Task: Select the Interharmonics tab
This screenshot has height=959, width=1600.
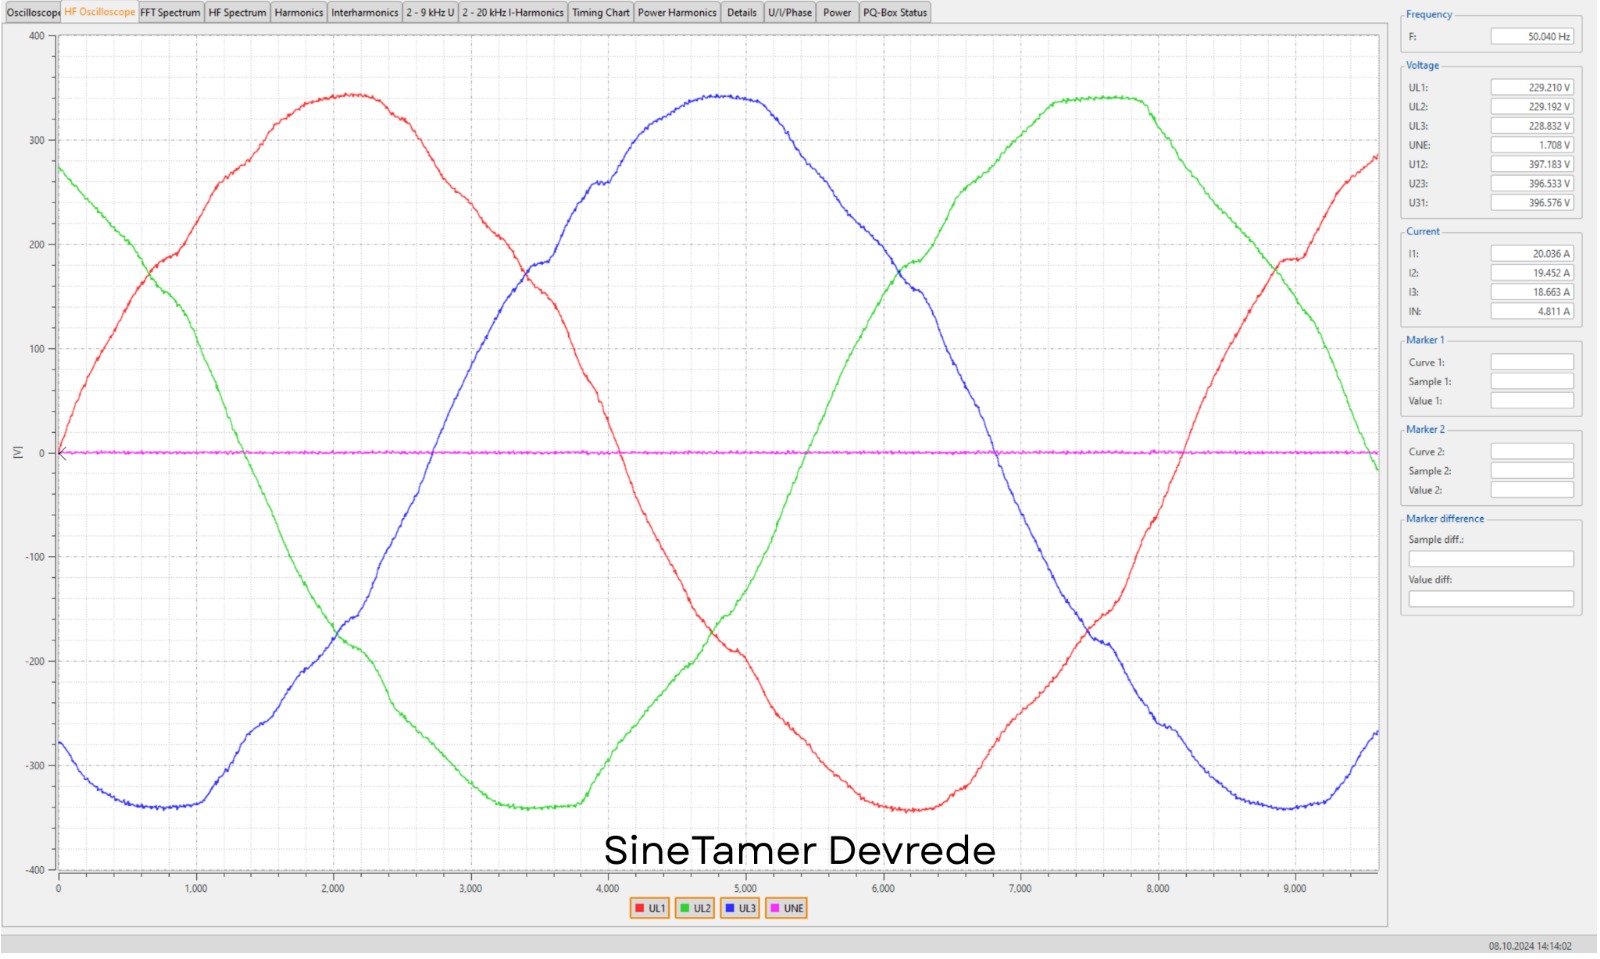Action: click(x=364, y=13)
